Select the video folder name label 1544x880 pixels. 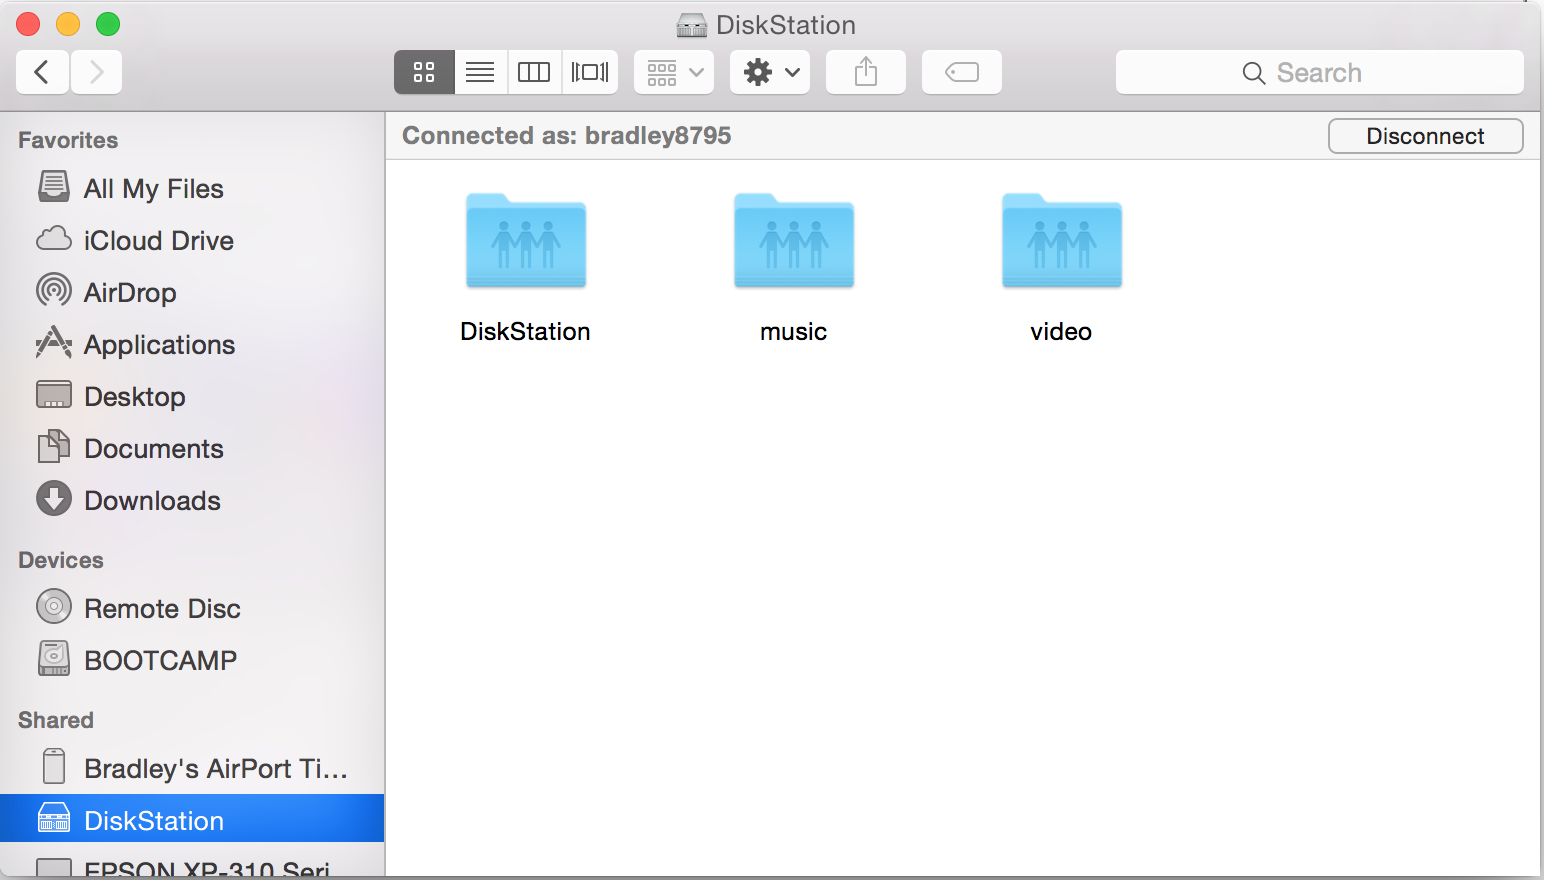[x=1061, y=332]
